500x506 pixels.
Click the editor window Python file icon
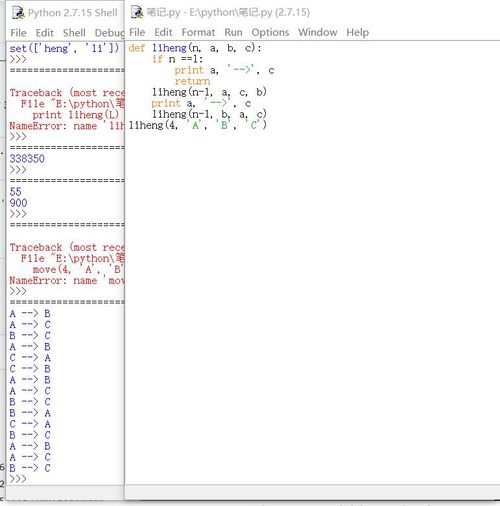pos(137,12)
